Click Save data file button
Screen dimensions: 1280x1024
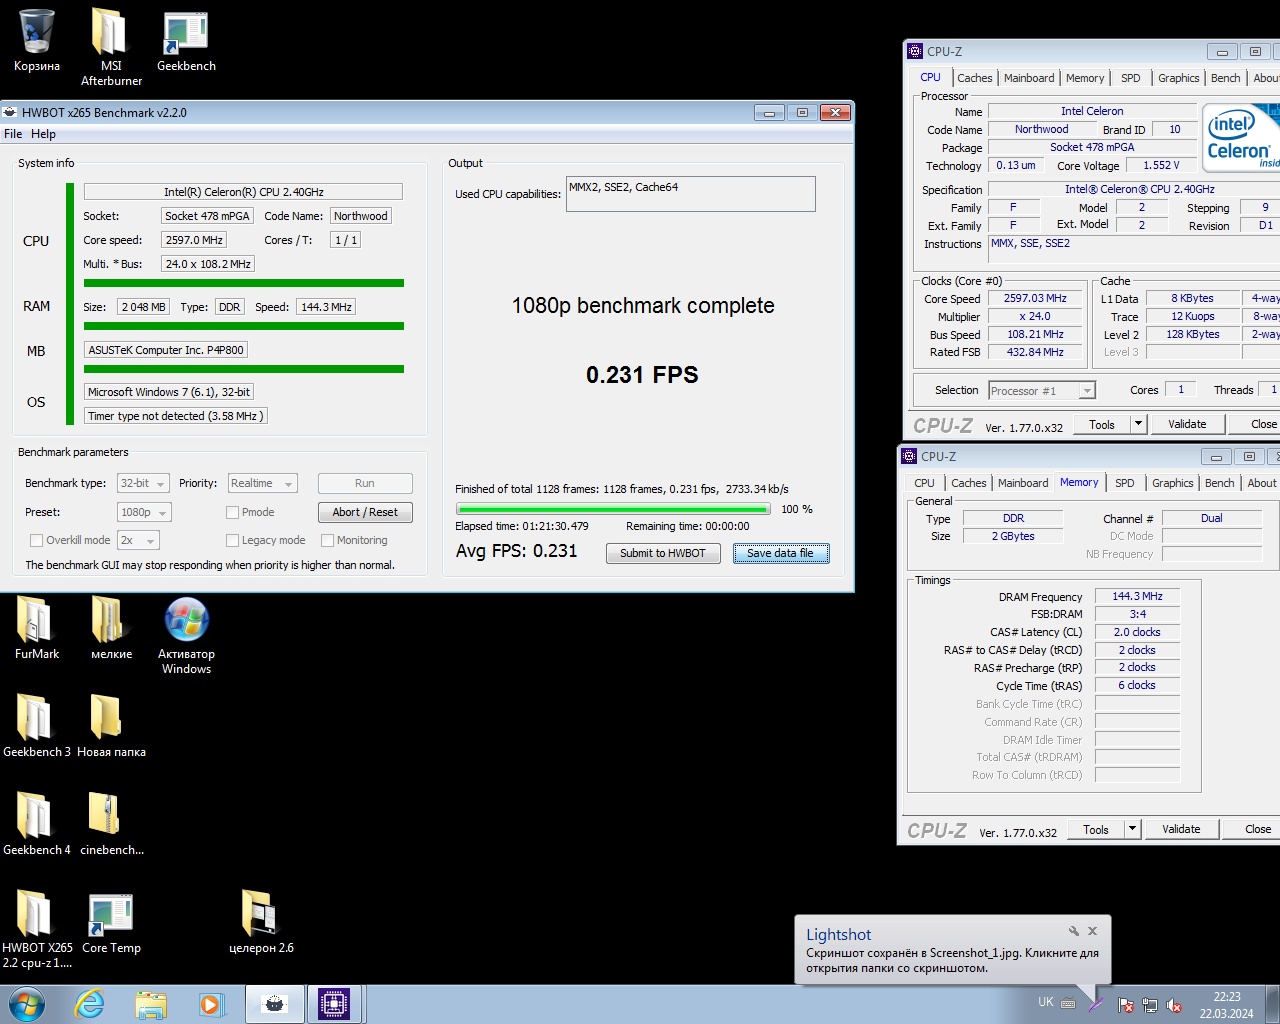point(781,553)
